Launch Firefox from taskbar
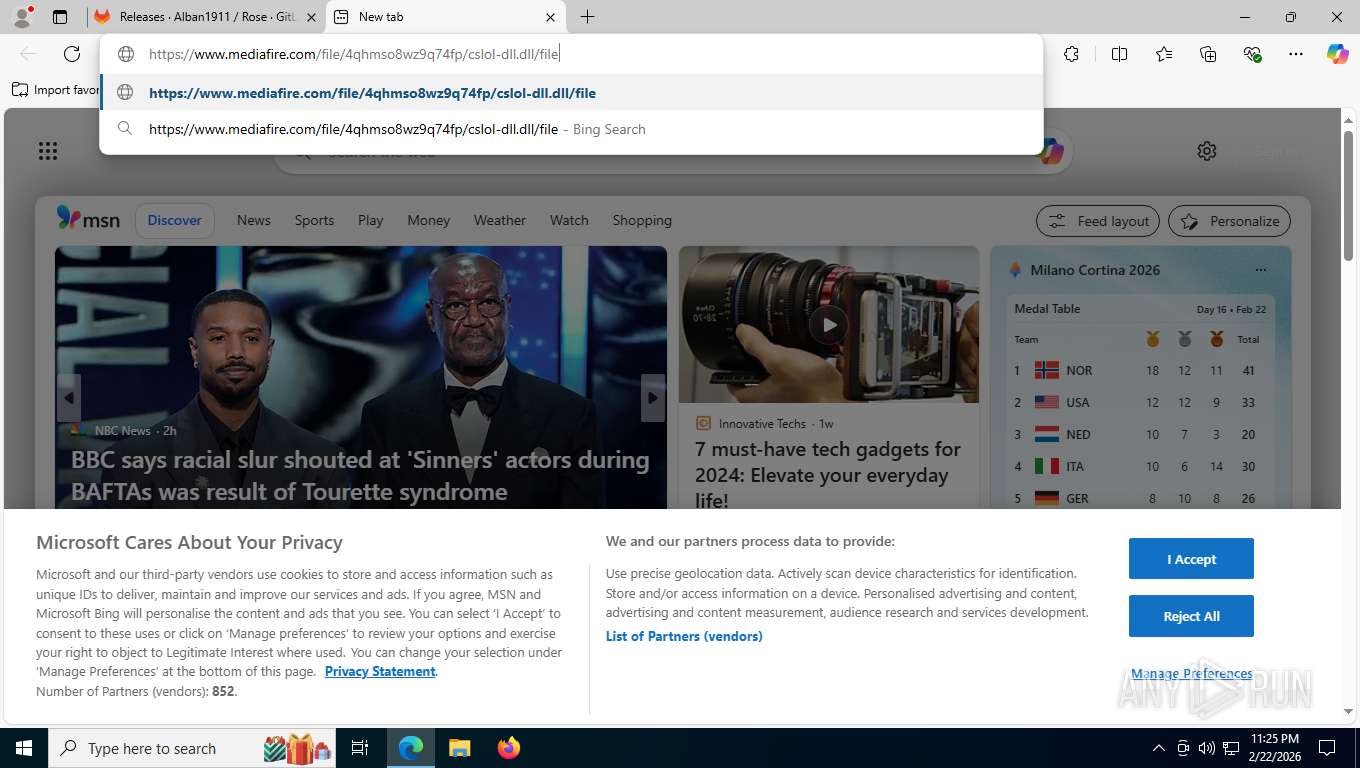The height and width of the screenshot is (768, 1360). click(x=509, y=748)
